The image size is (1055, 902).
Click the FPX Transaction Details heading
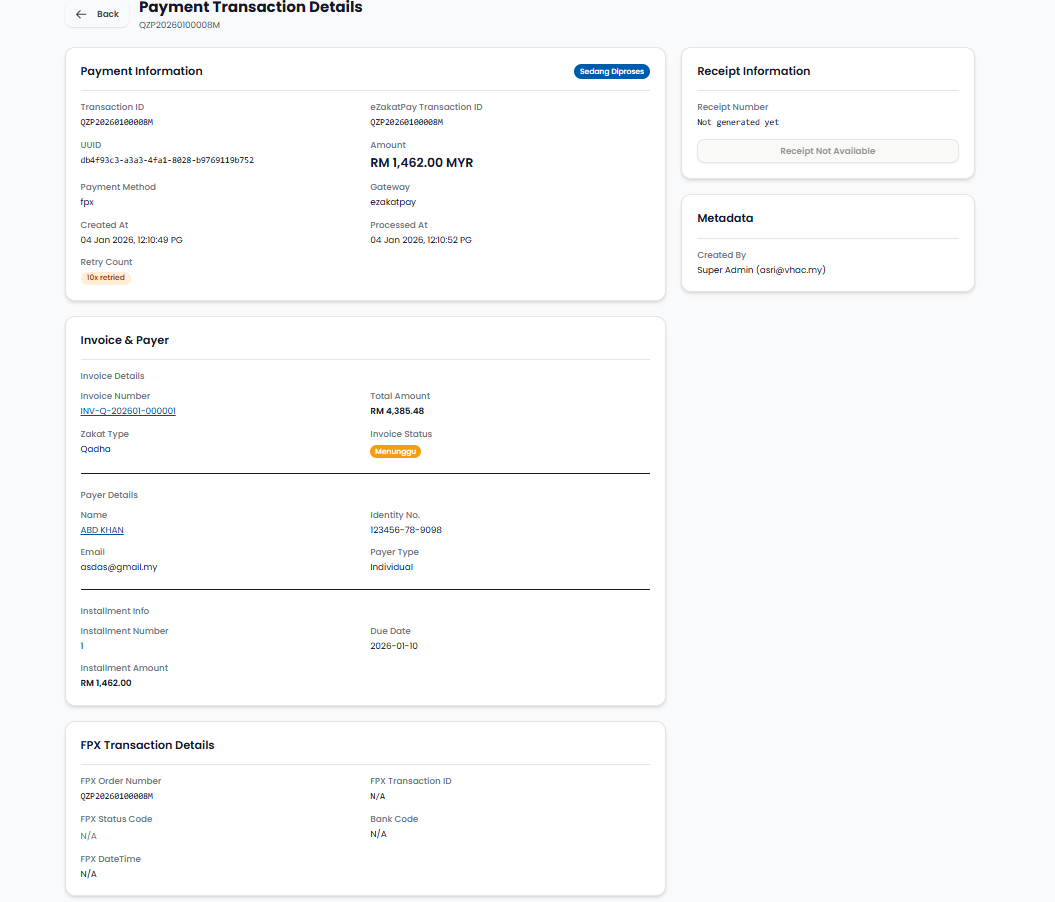click(x=147, y=745)
